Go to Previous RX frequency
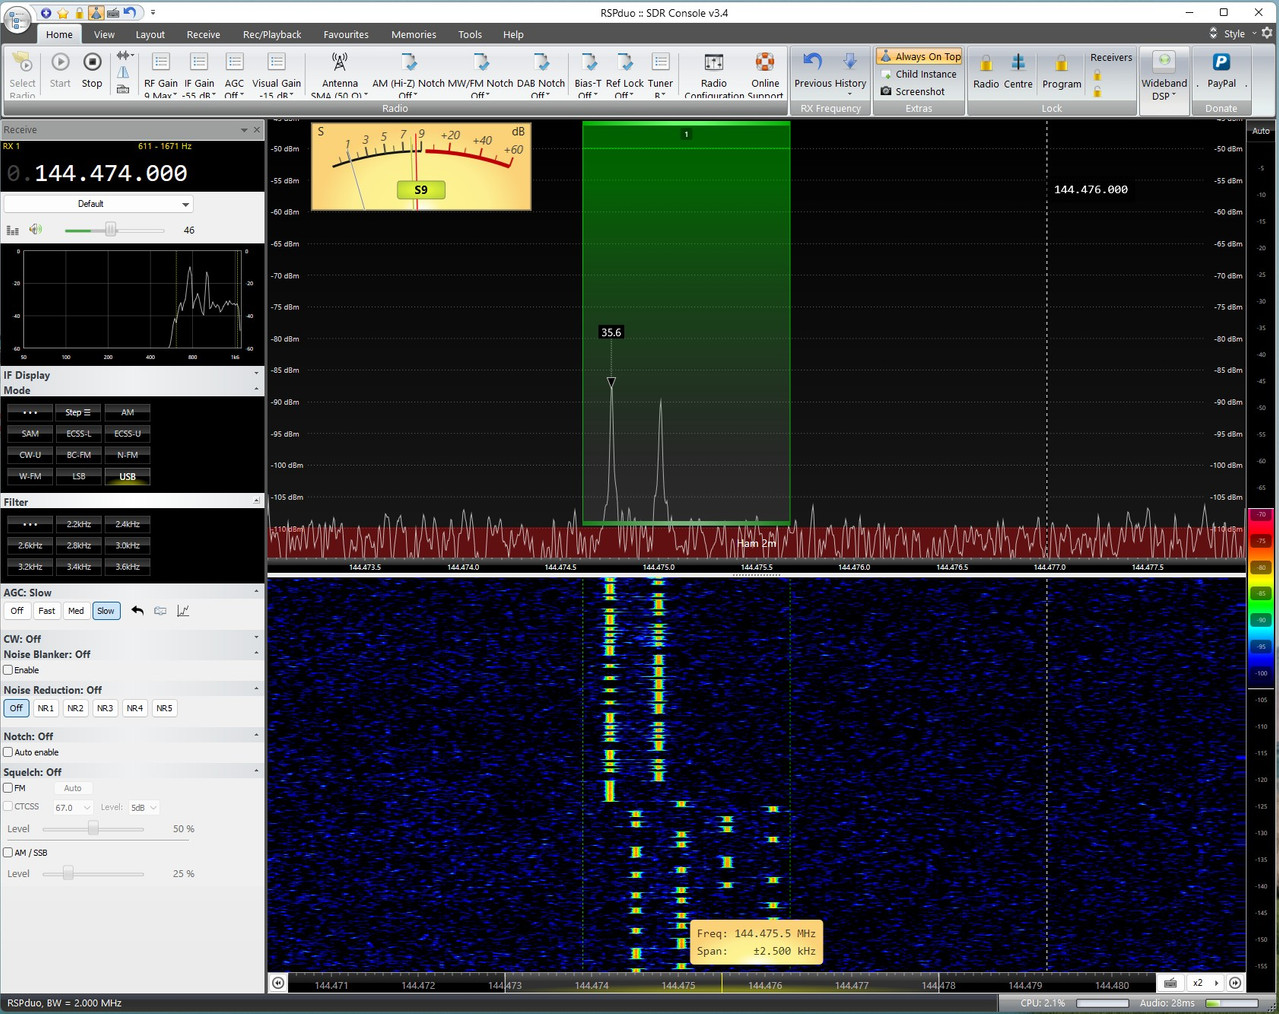Image resolution: width=1279 pixels, height=1014 pixels. 812,71
